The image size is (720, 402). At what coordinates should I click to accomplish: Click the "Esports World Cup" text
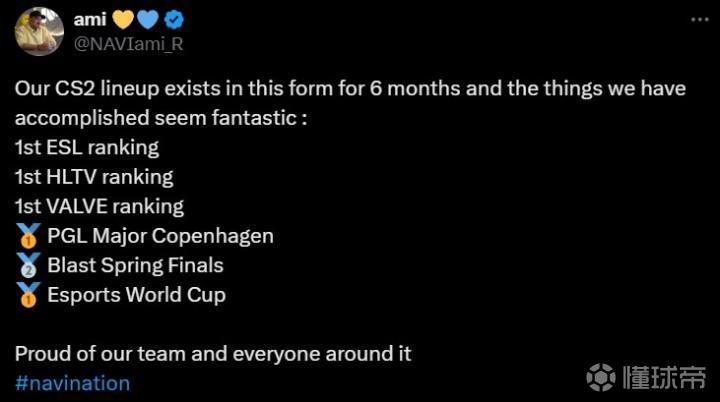[x=136, y=295]
